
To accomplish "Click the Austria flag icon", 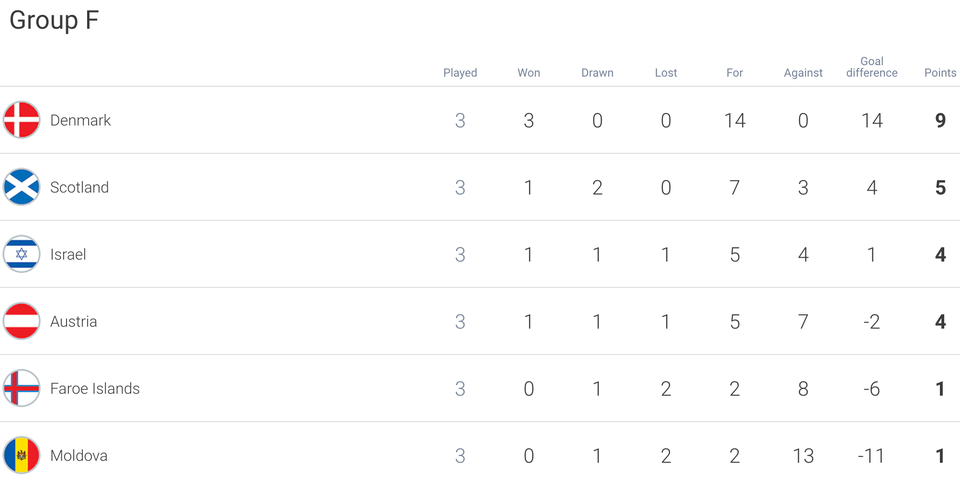I will coord(21,321).
